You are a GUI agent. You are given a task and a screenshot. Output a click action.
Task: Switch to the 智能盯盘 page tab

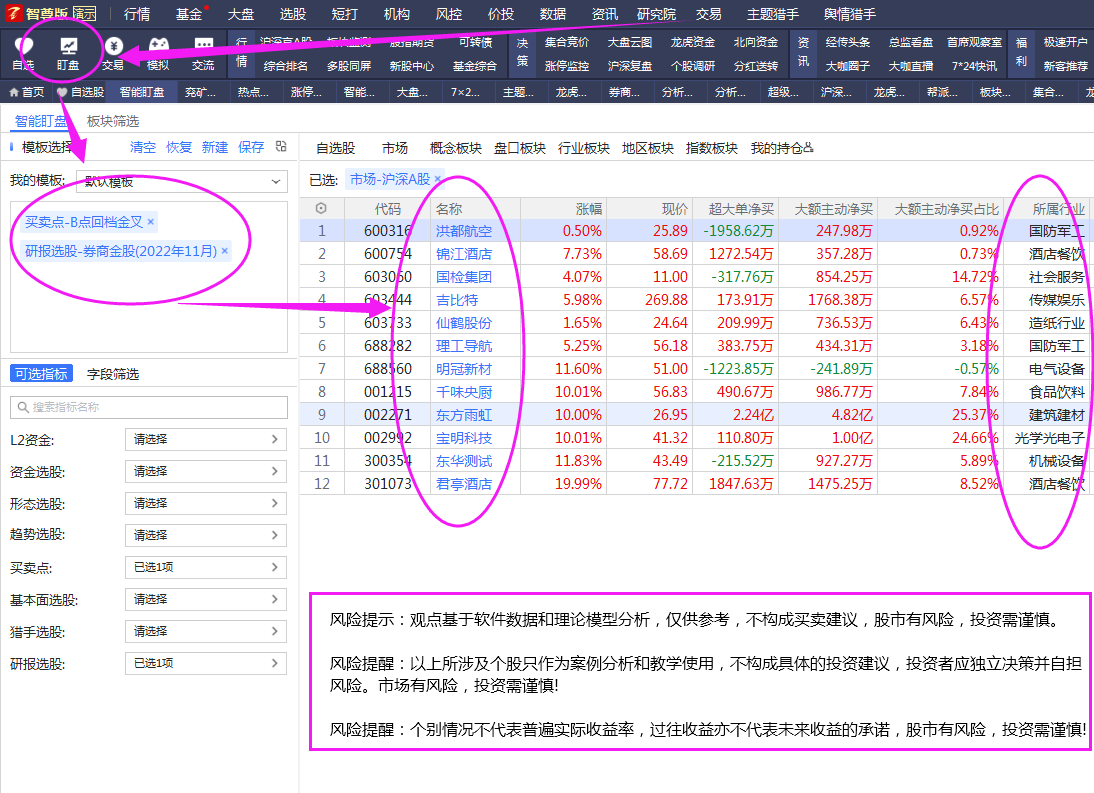[142, 92]
